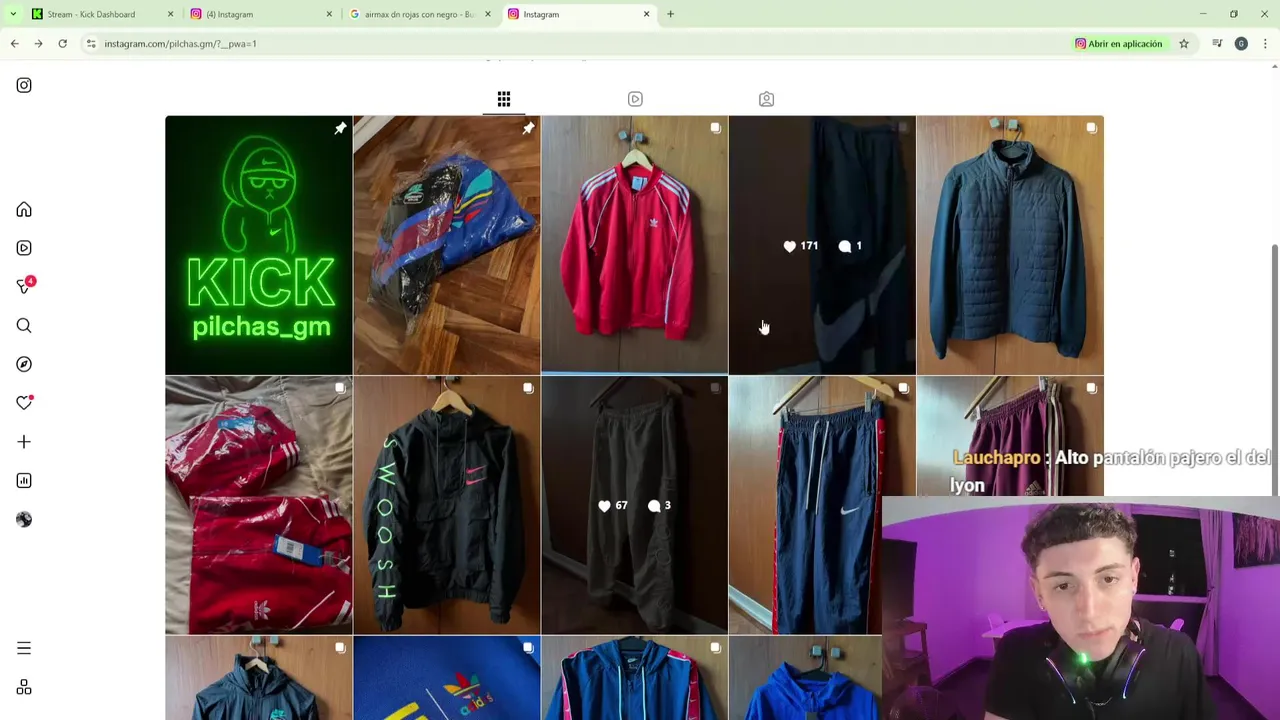View site information icon in address bar

point(91,44)
